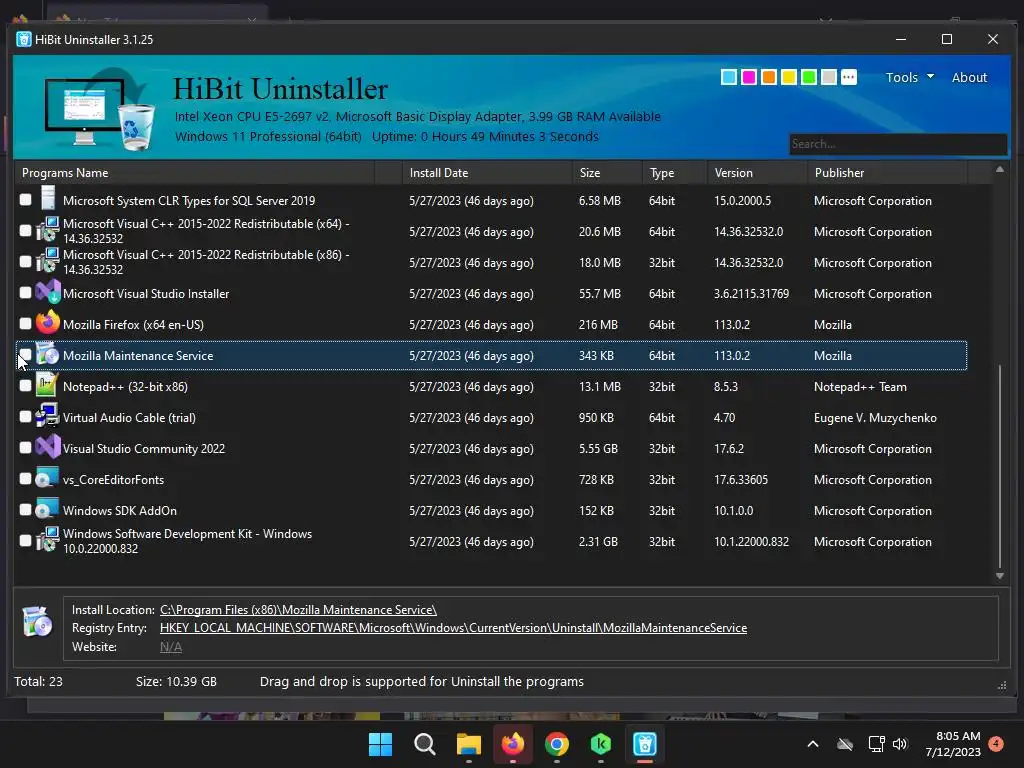This screenshot has height=768, width=1024.
Task: Open the green K app in taskbar
Action: pyautogui.click(x=601, y=744)
